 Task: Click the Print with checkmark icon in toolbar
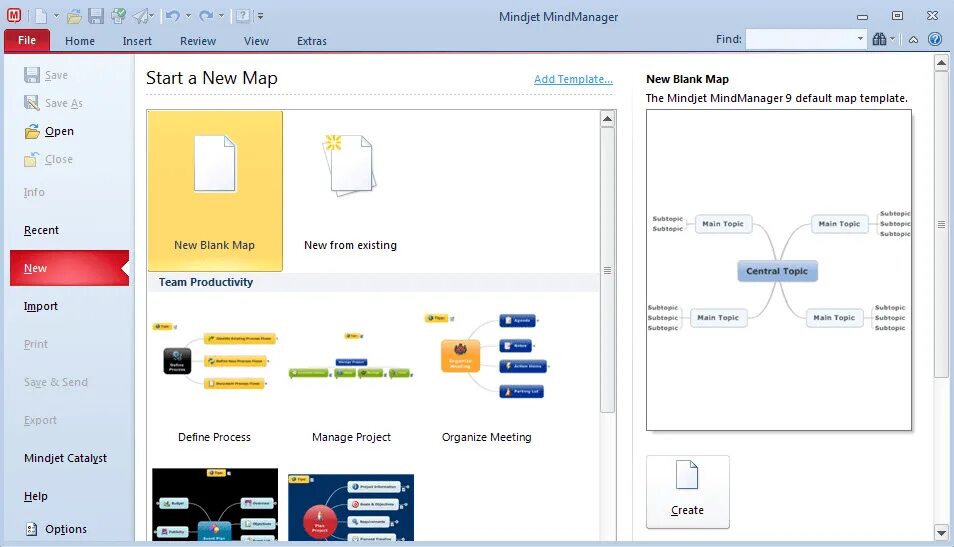[118, 16]
